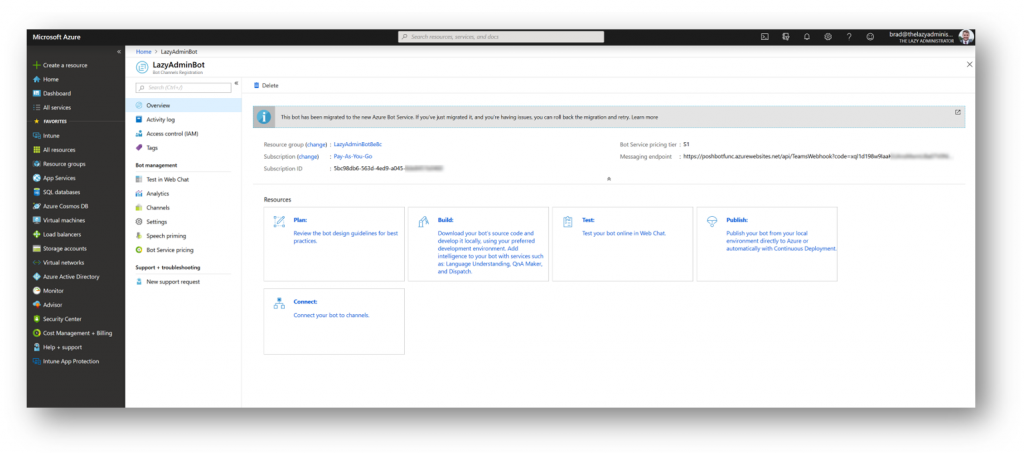Click the top search resources field
Image resolution: width=1024 pixels, height=453 pixels.
click(x=500, y=37)
